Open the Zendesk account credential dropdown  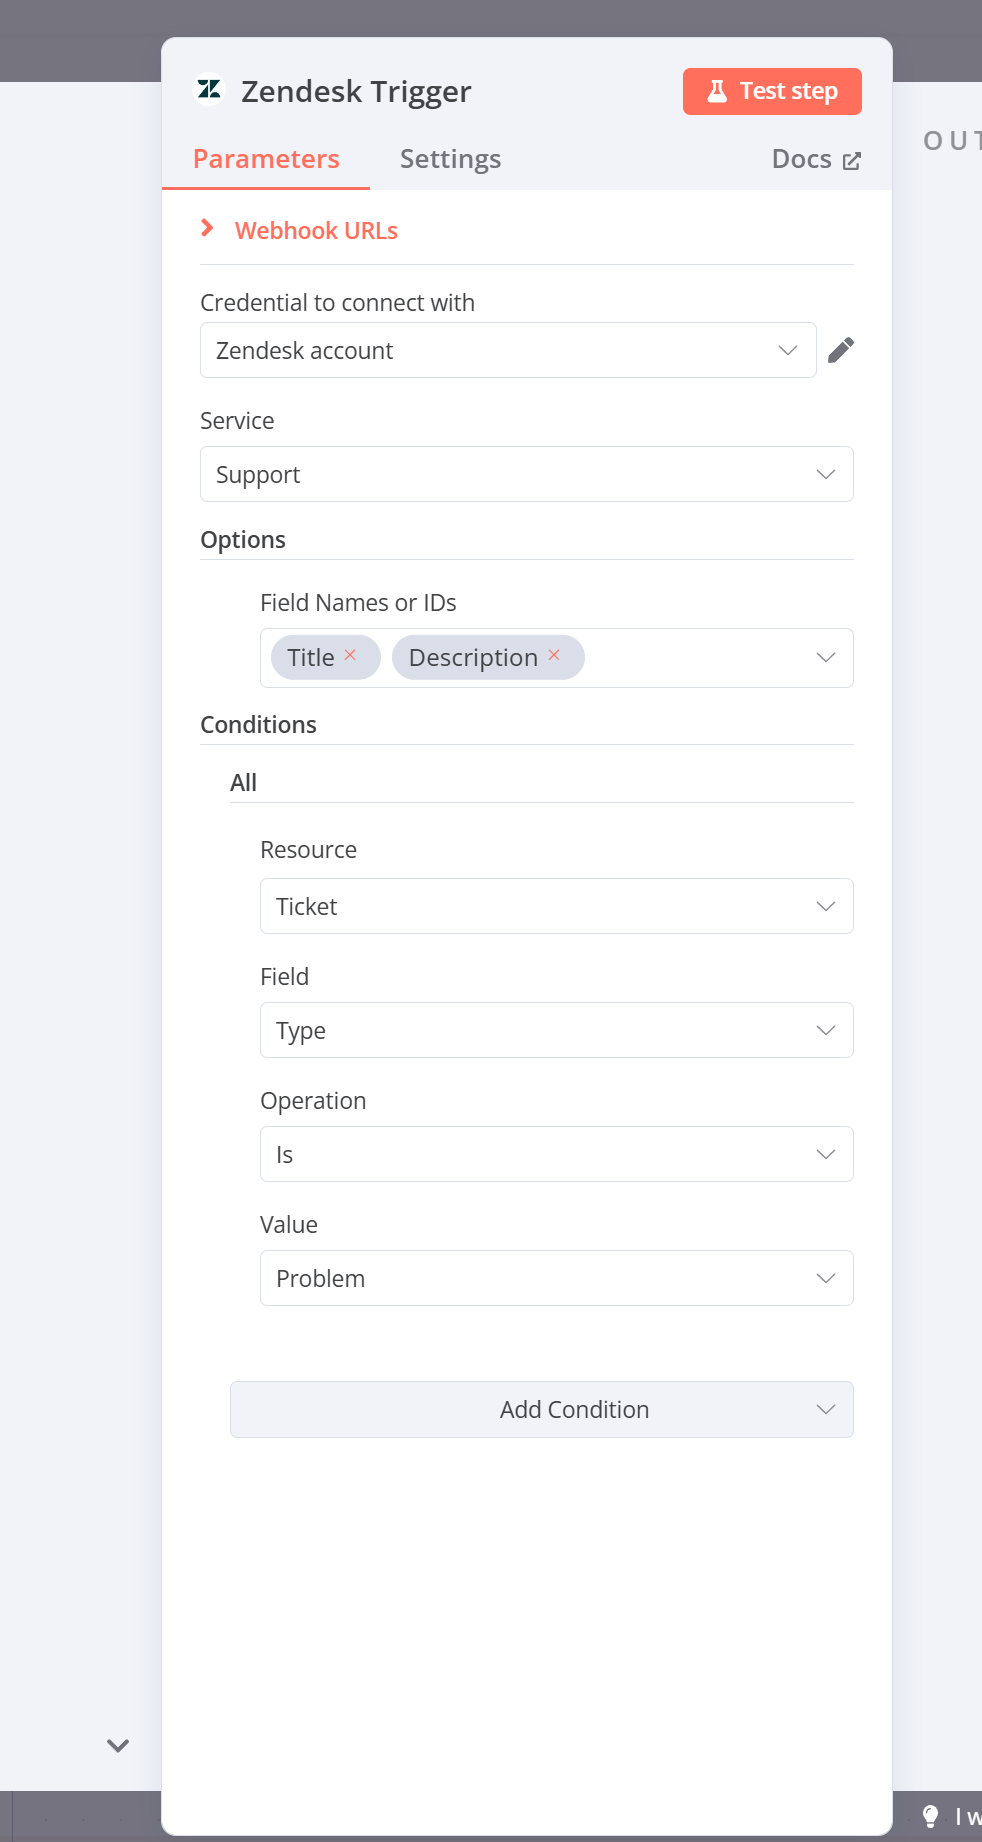coord(508,350)
